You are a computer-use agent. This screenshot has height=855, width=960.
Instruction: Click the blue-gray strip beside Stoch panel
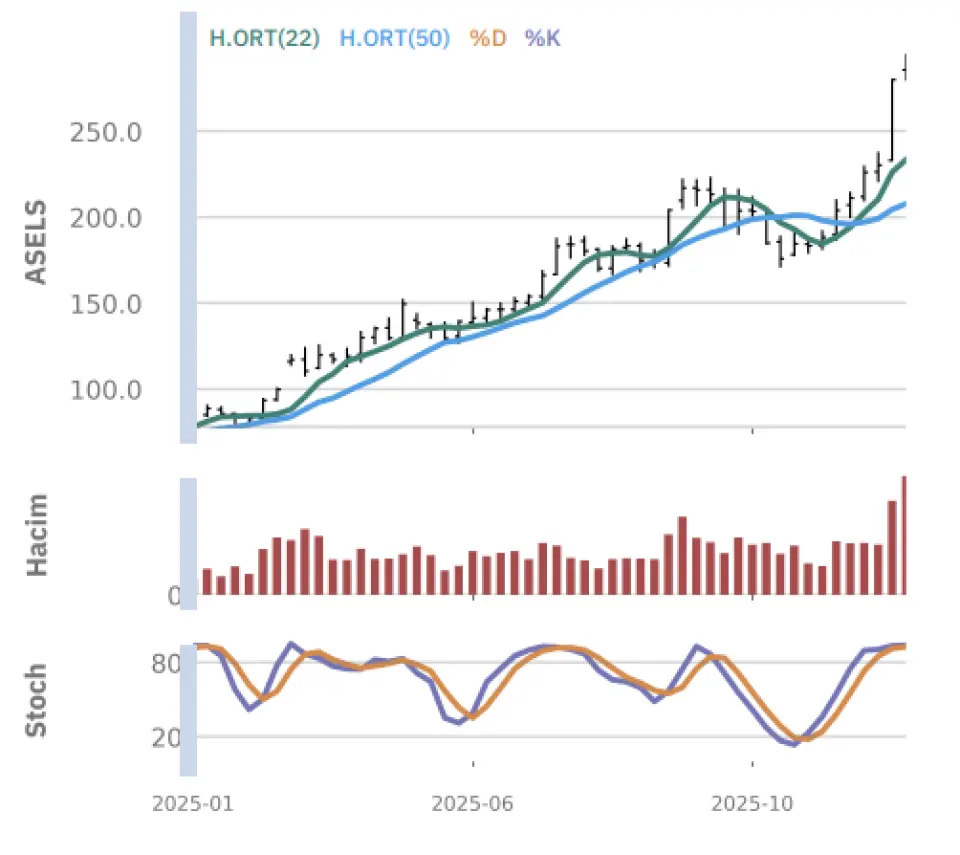(188, 710)
